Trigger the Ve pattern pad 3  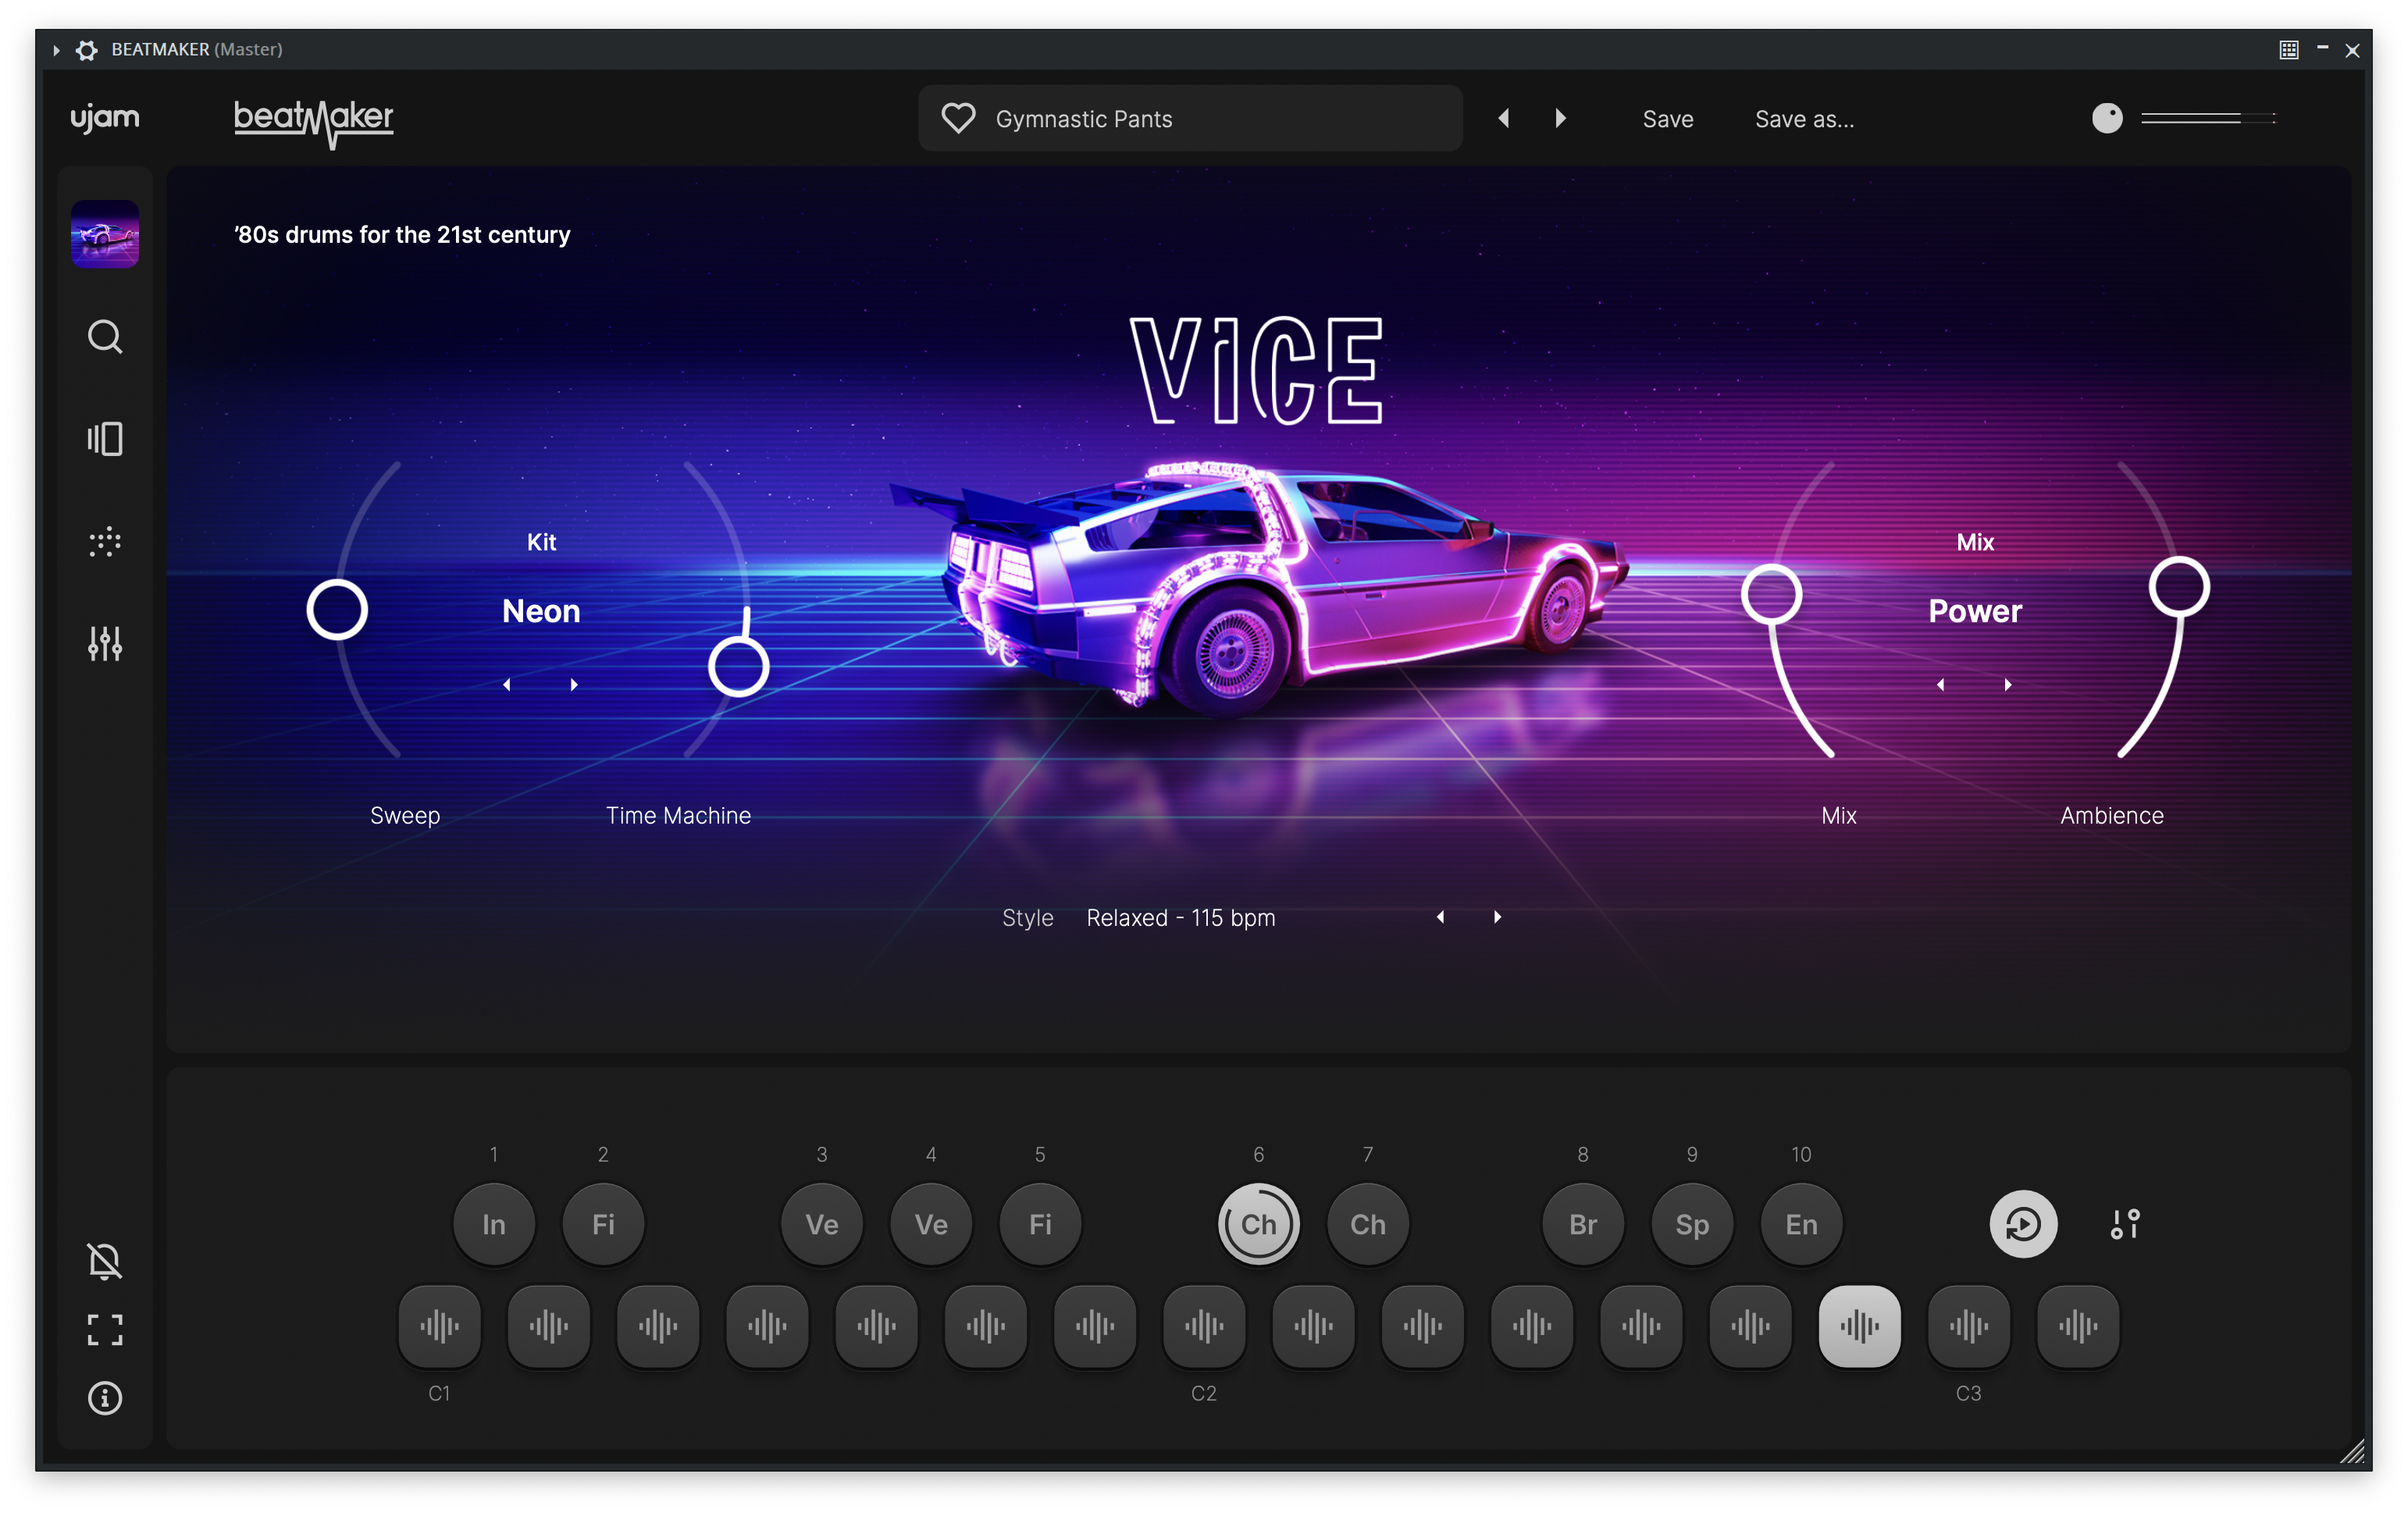tap(822, 1224)
